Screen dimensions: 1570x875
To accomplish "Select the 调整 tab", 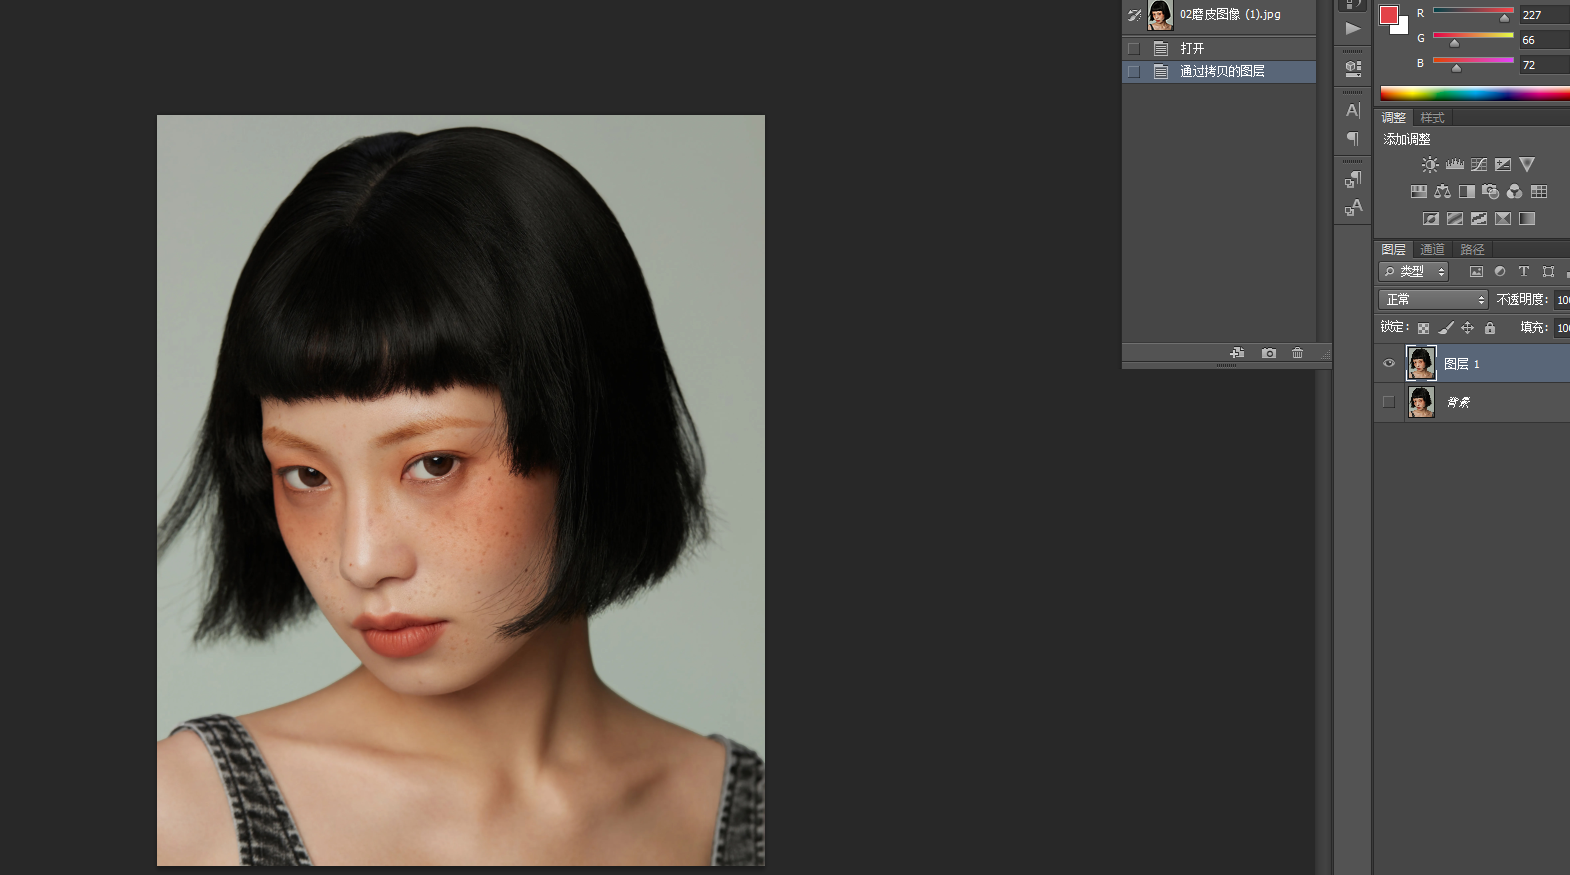I will pyautogui.click(x=1394, y=118).
